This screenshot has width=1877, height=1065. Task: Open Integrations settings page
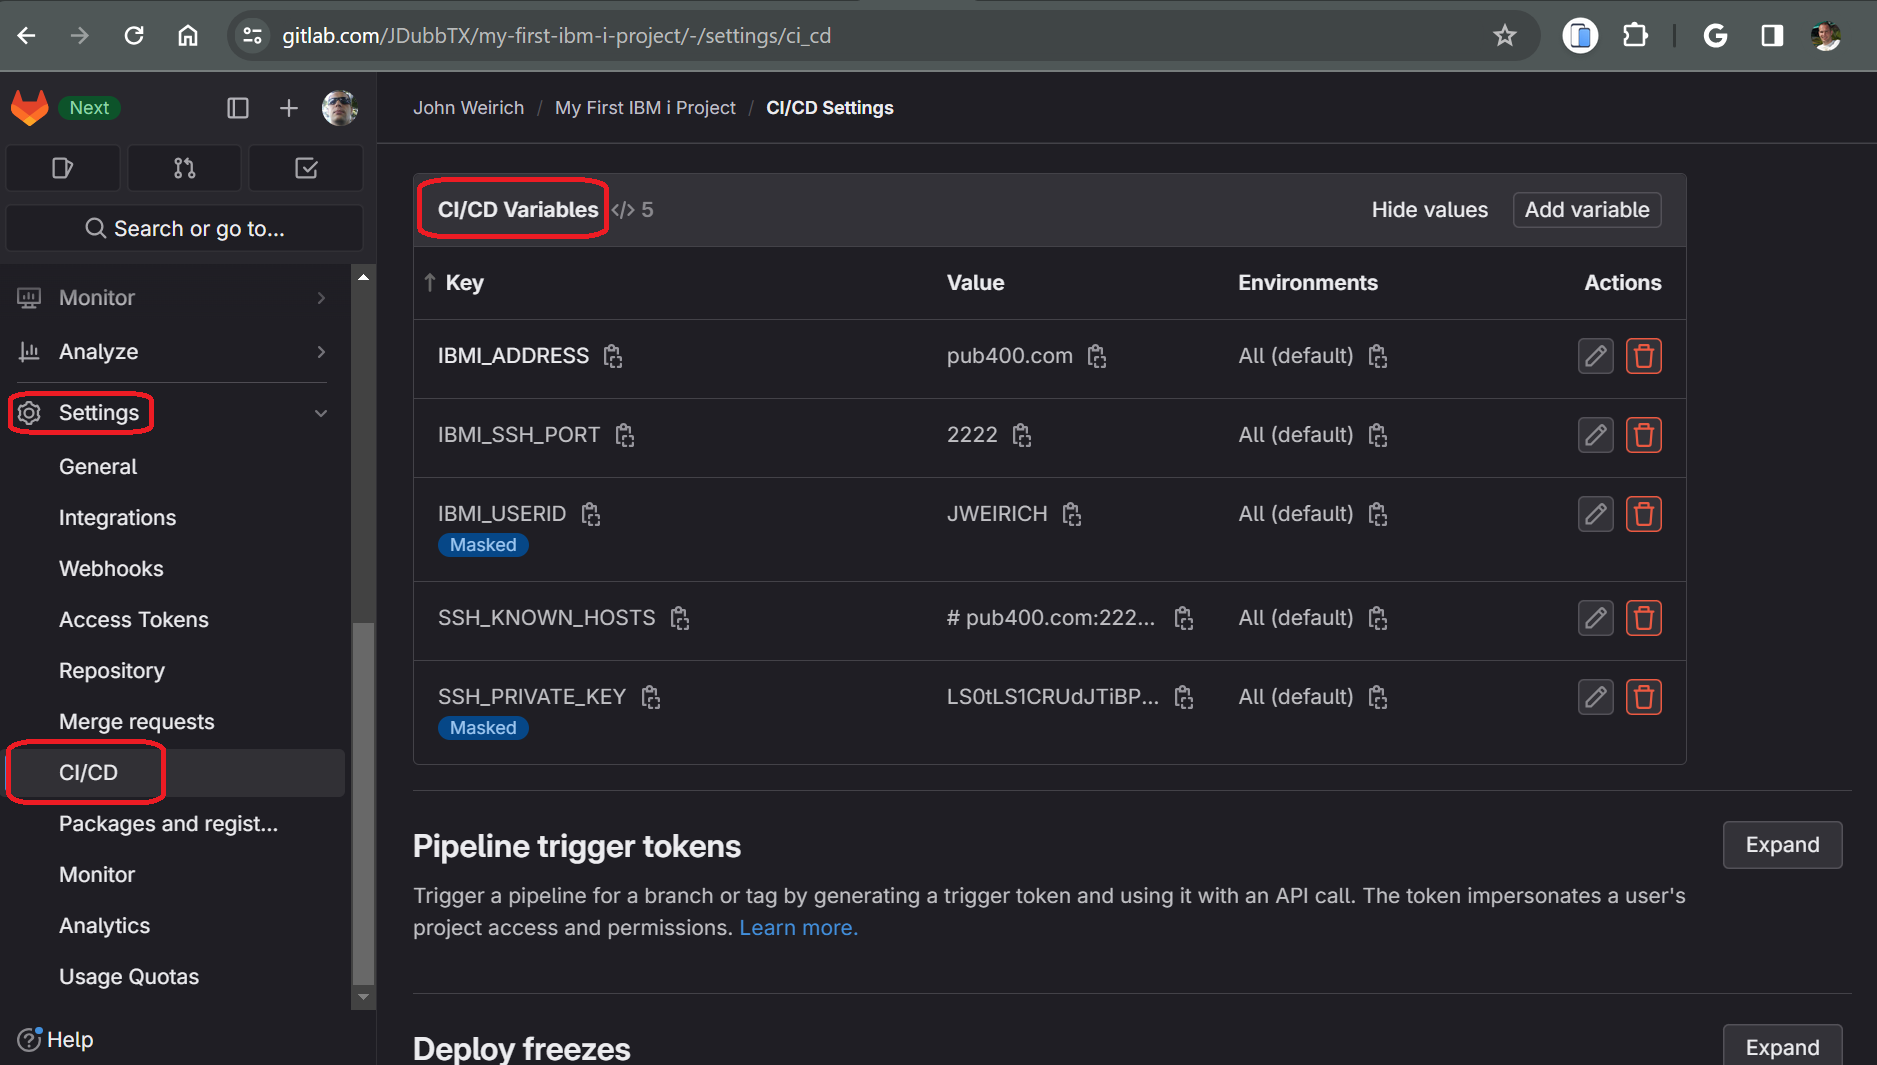pos(117,518)
